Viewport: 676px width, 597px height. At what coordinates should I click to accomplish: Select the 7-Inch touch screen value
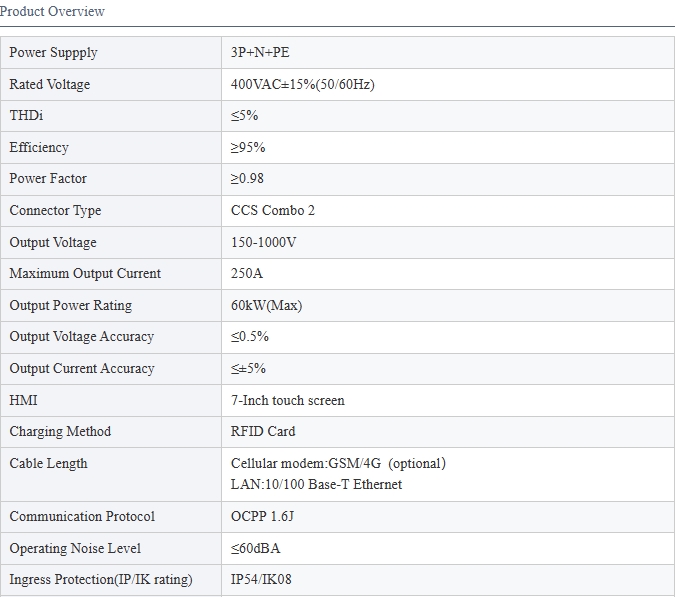coord(288,400)
